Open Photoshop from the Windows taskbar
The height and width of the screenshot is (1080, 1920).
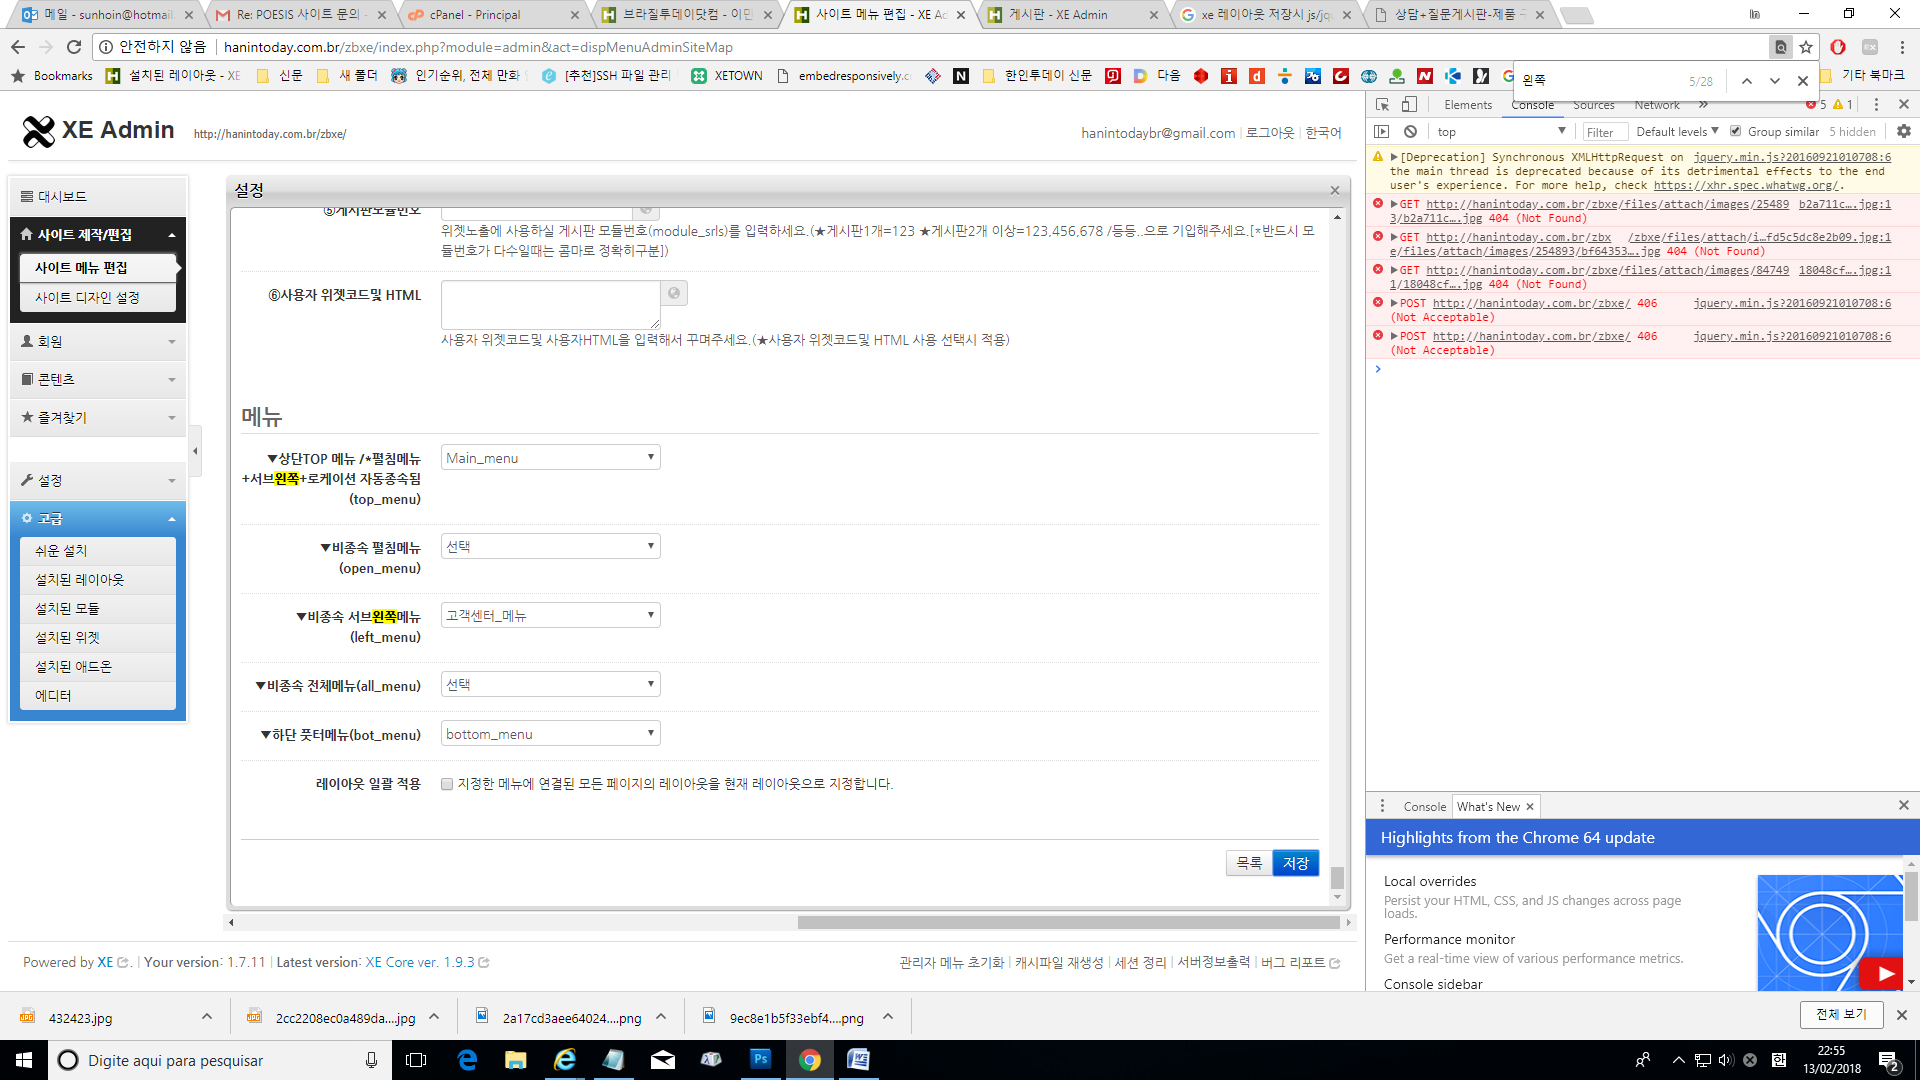(x=760, y=1060)
